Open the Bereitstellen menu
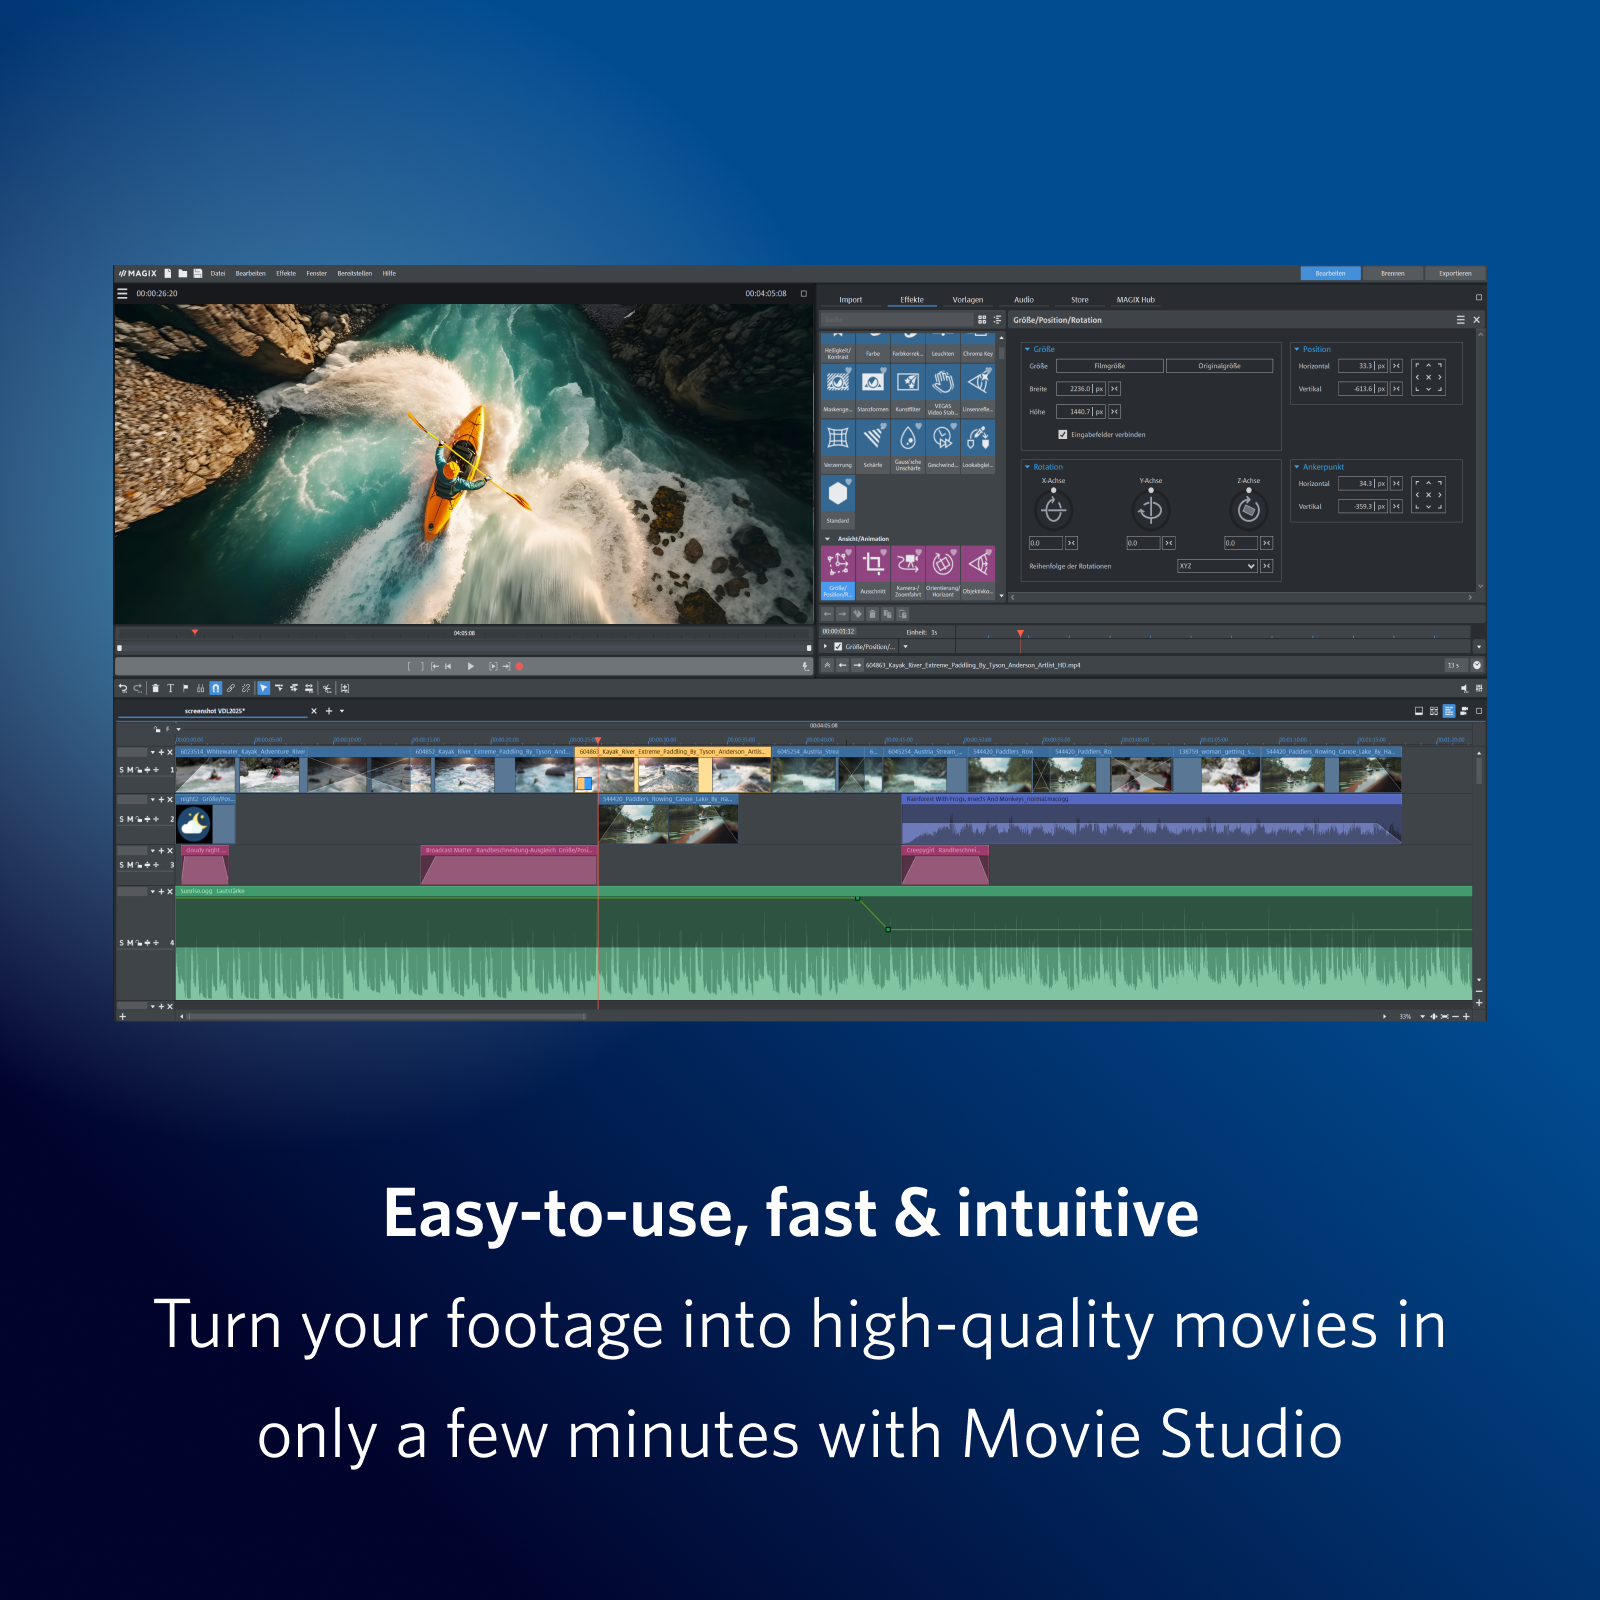Viewport: 1600px width, 1600px height. click(x=355, y=273)
